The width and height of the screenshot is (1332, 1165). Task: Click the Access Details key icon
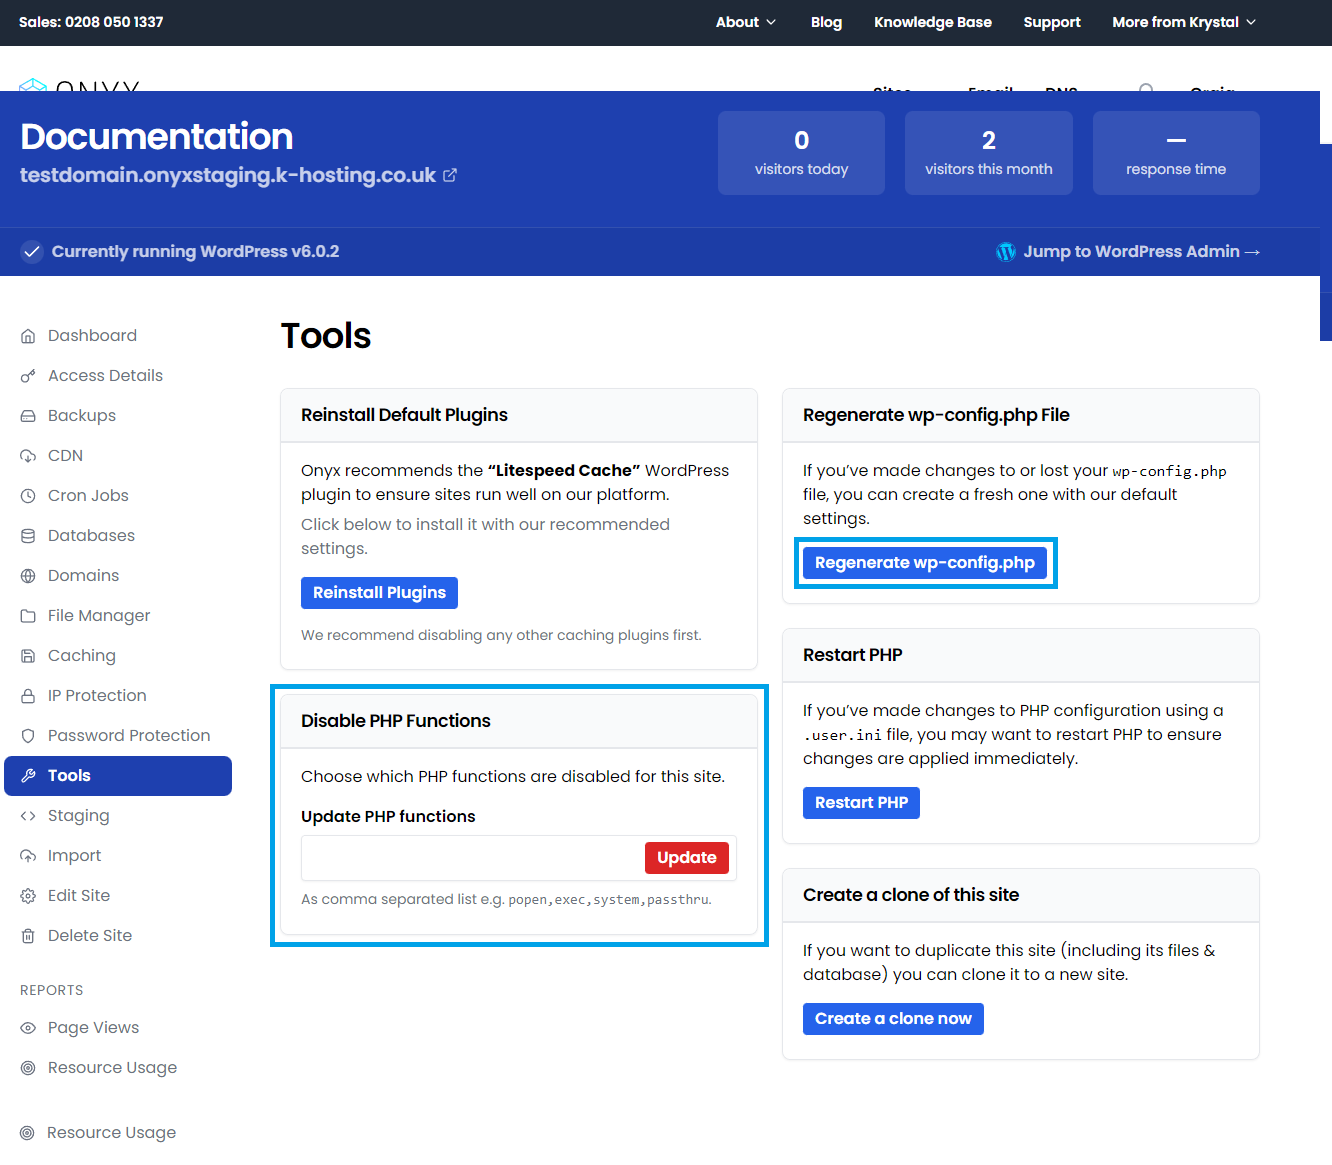coord(28,376)
